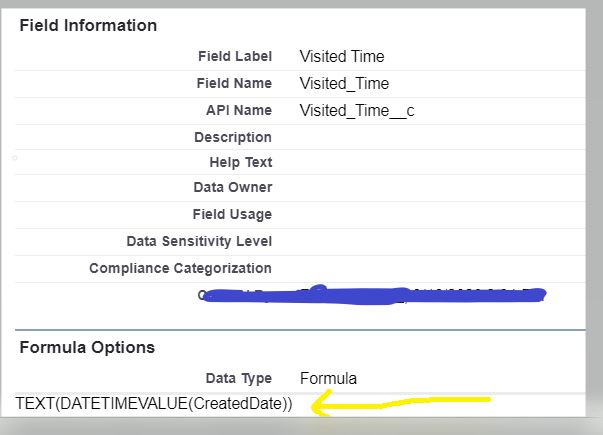Click the Compliance Categorization label

(180, 268)
